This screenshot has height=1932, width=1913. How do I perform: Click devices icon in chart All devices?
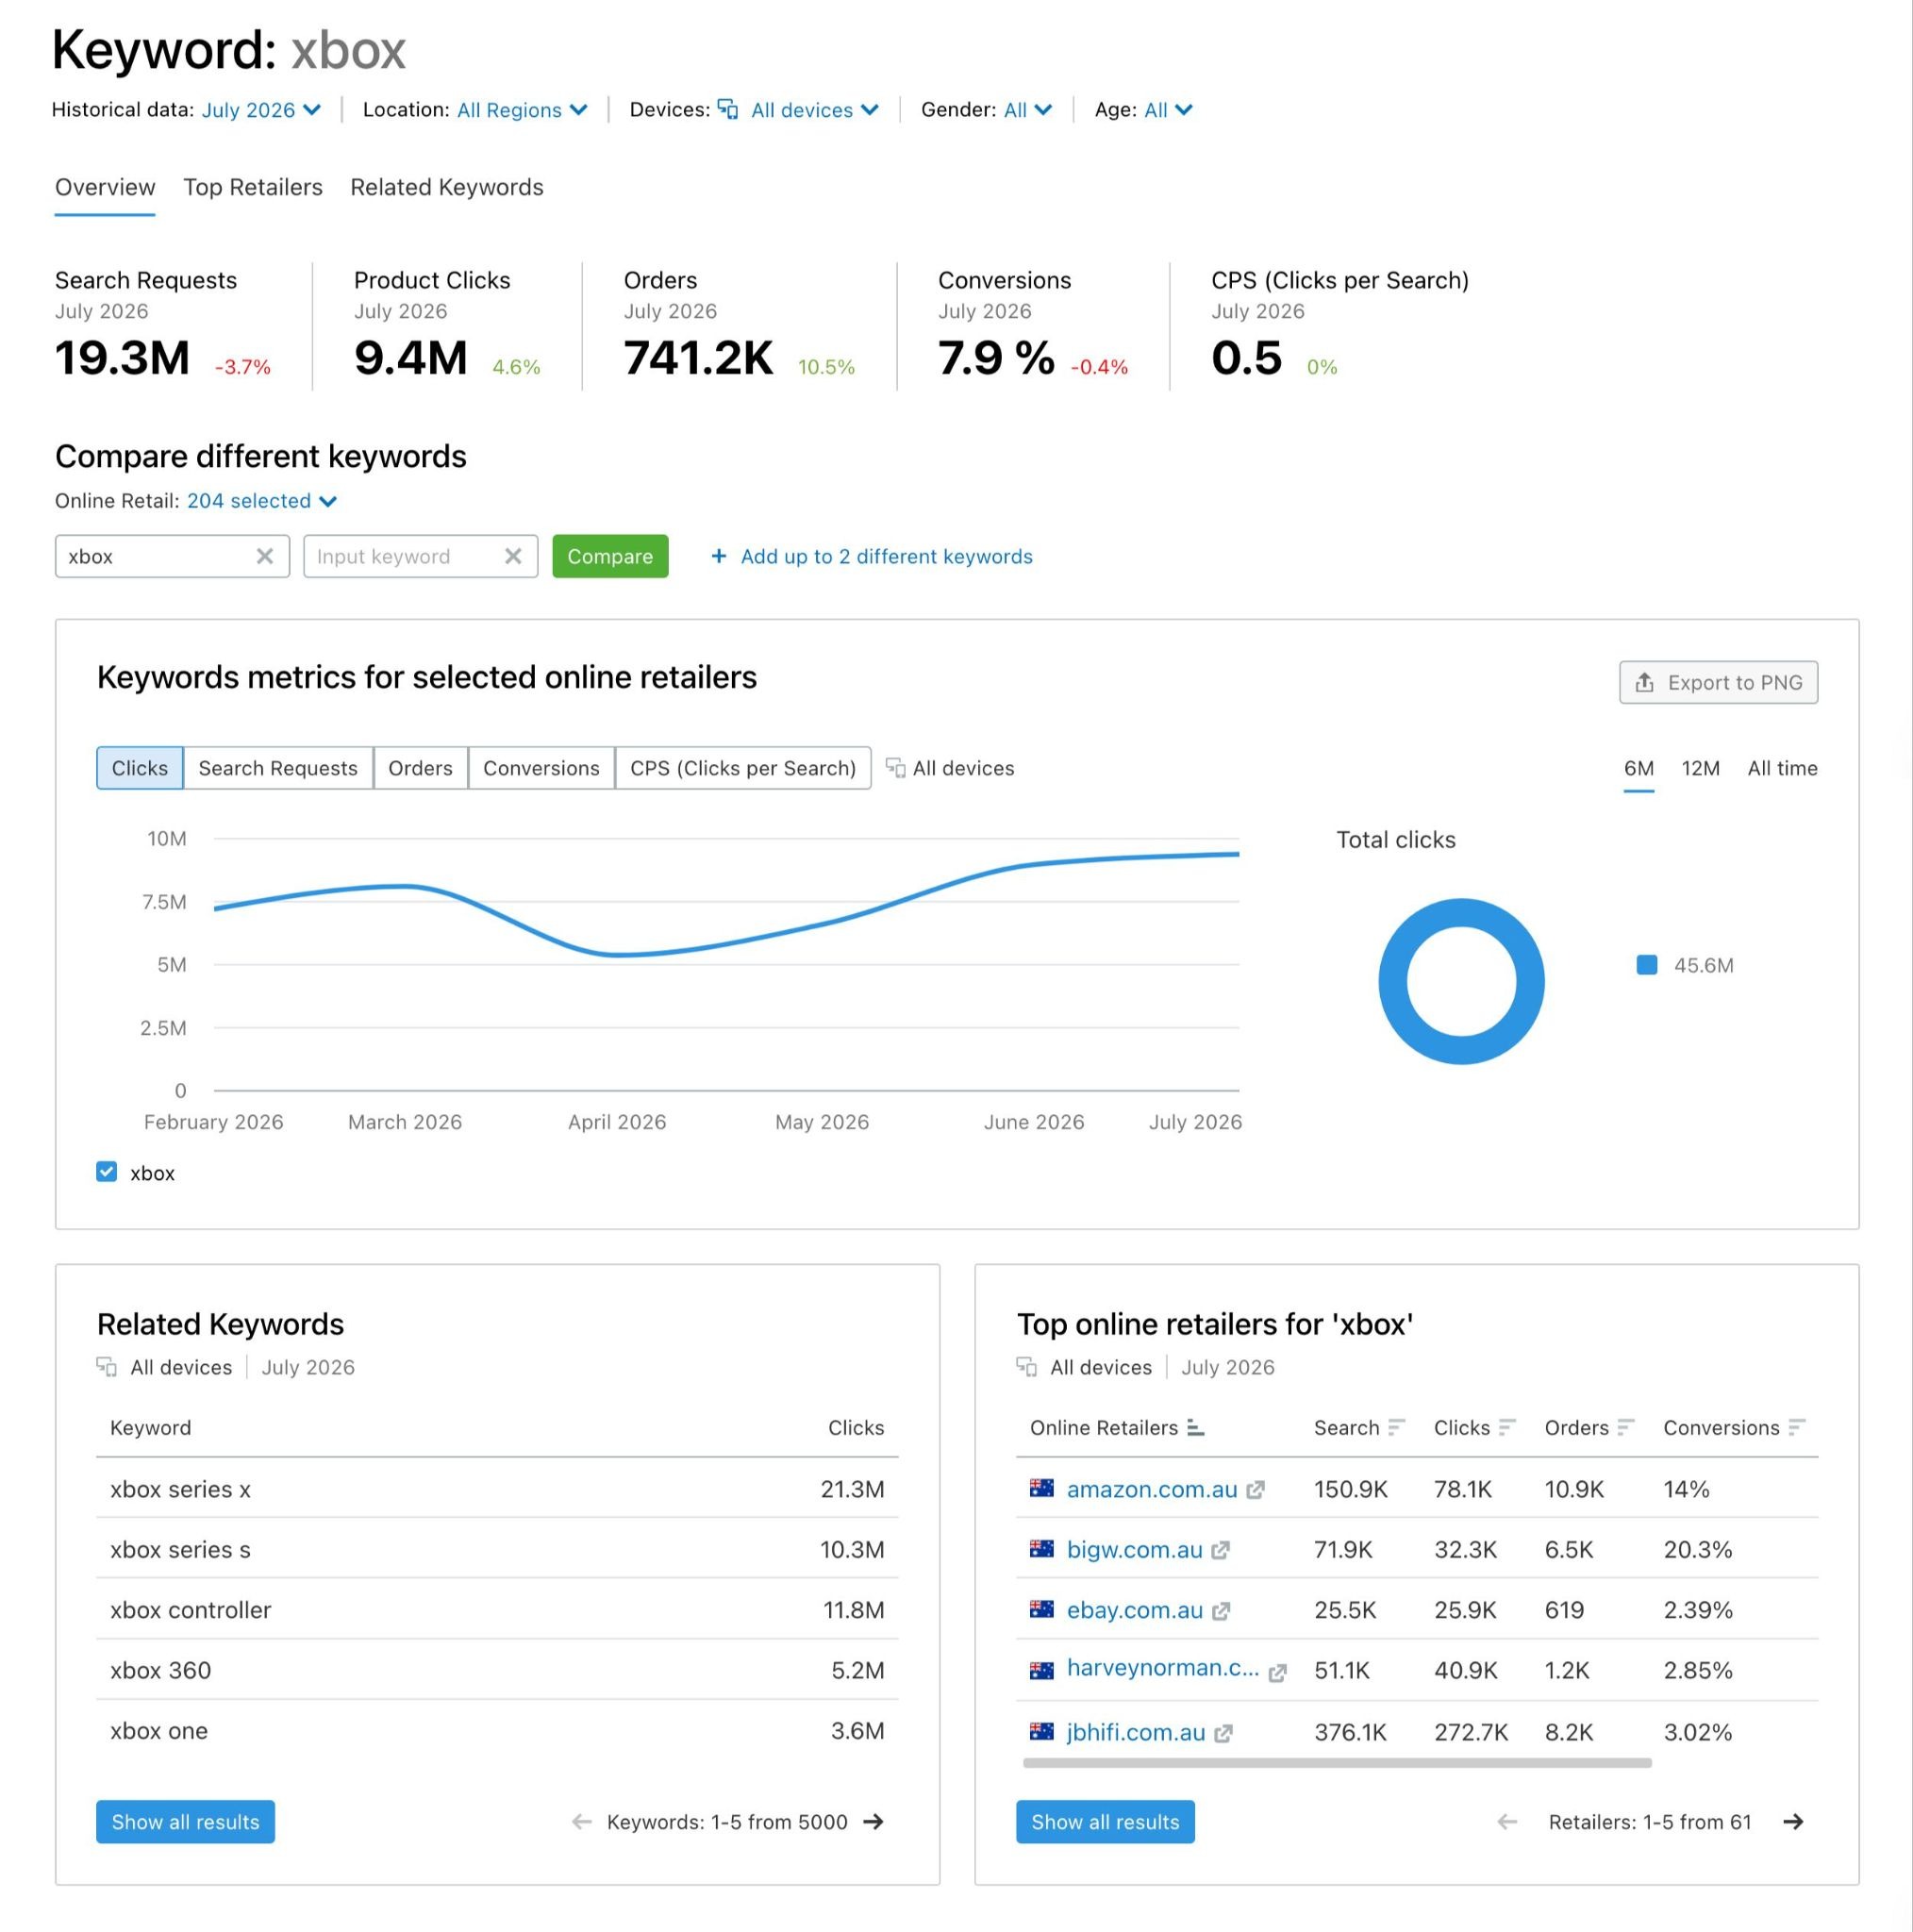click(896, 768)
